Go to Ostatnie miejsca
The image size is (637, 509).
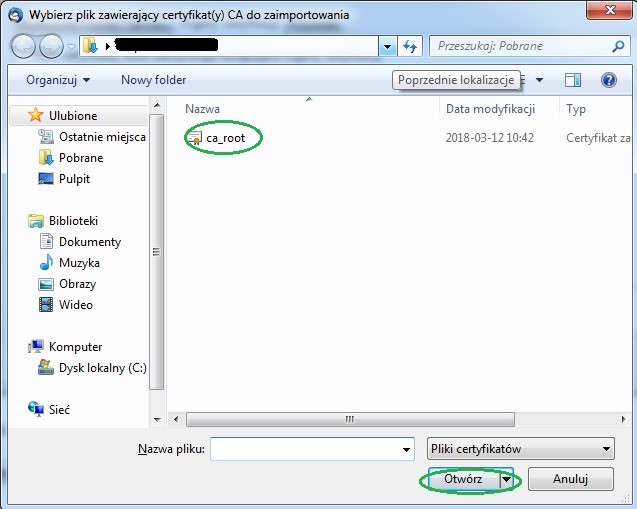coord(101,137)
